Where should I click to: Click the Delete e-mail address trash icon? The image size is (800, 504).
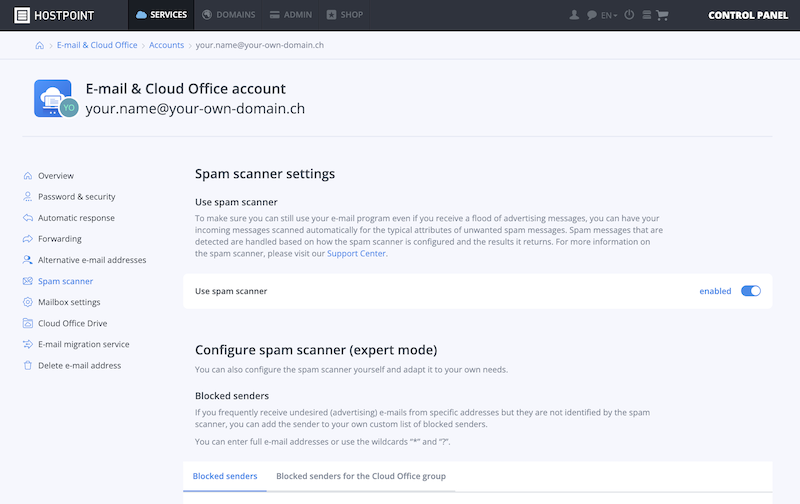(28, 365)
